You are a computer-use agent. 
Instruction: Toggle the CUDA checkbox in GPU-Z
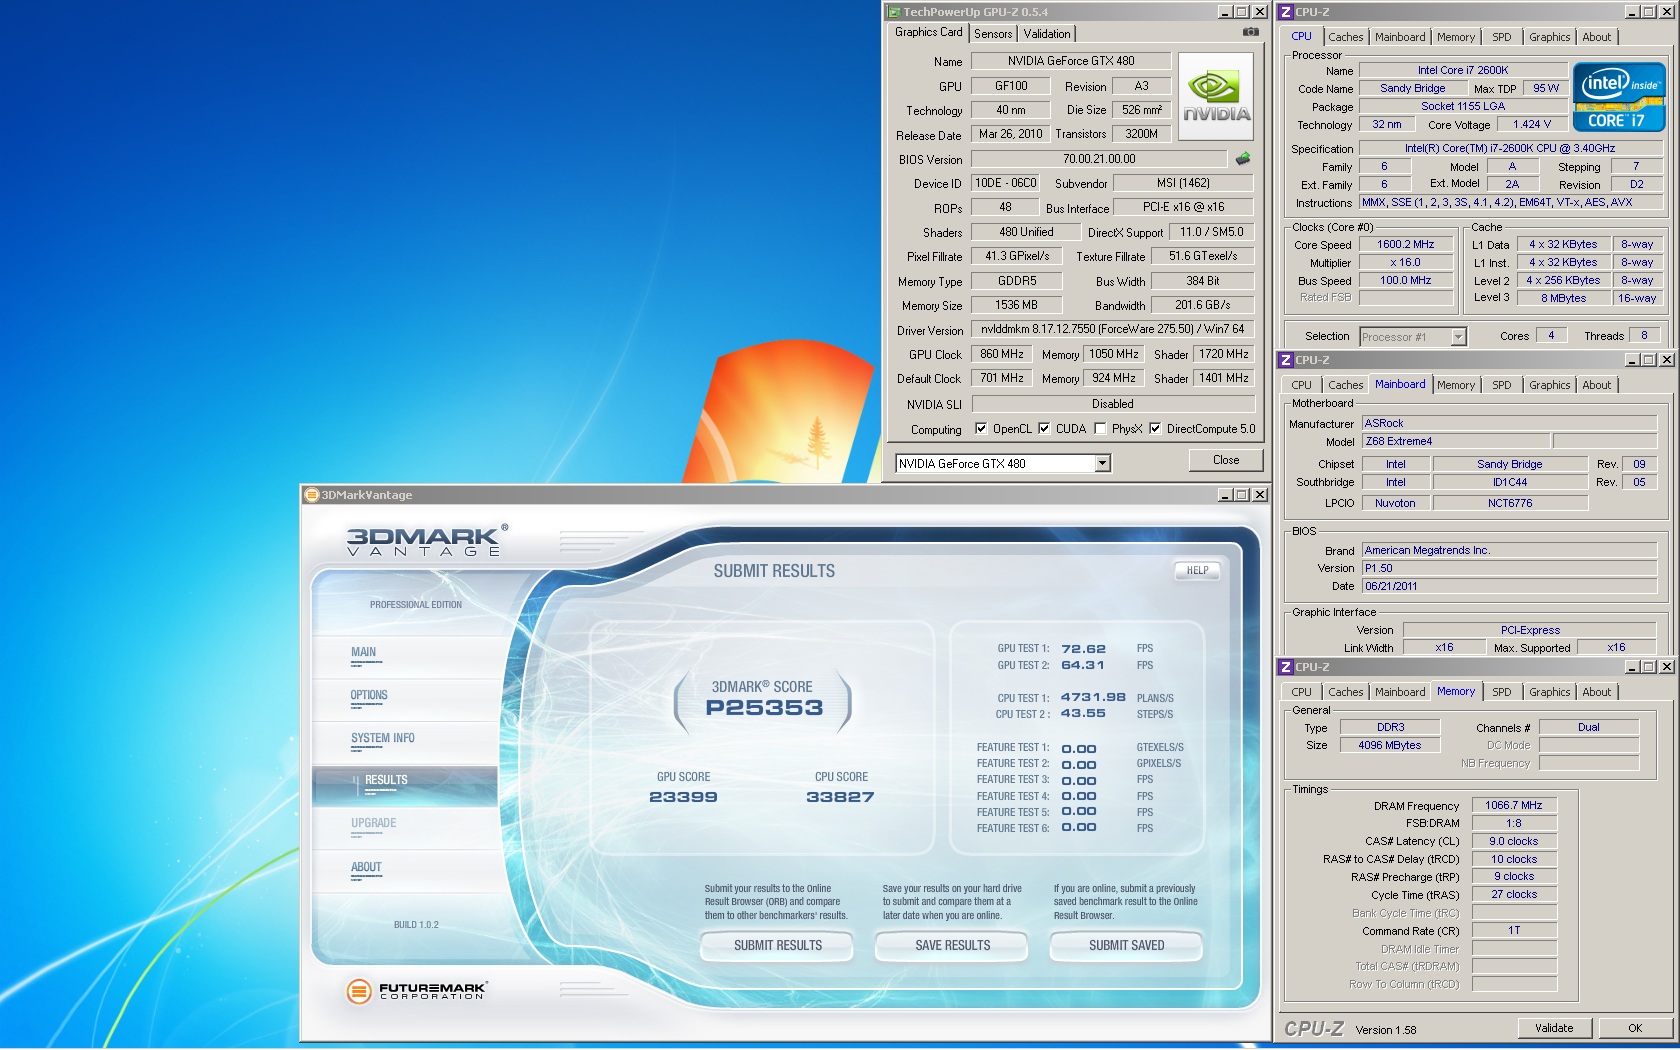[1044, 428]
